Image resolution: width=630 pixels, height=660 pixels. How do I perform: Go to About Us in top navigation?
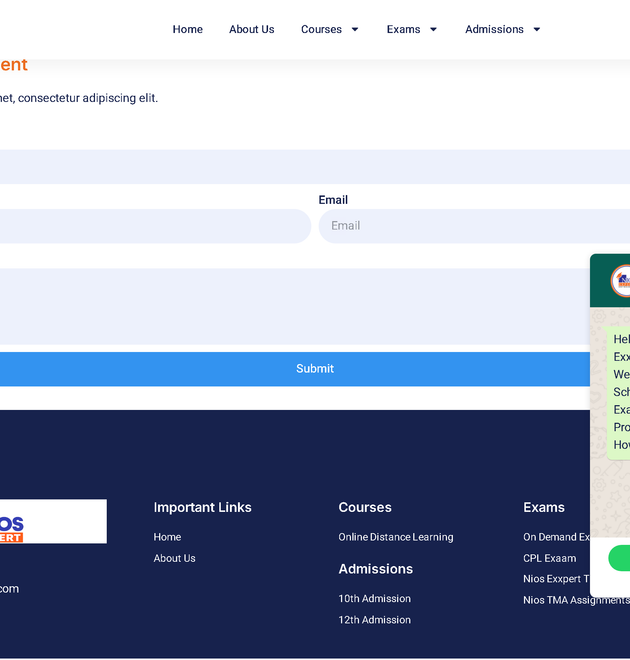(x=252, y=29)
